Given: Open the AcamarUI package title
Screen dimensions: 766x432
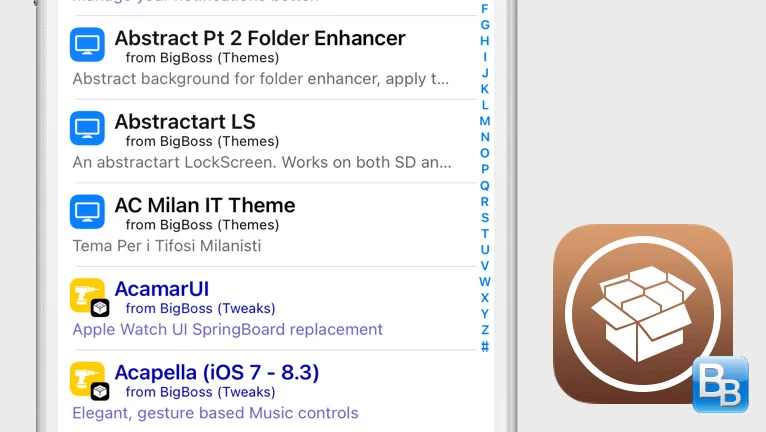Looking at the screenshot, I should tap(162, 289).
